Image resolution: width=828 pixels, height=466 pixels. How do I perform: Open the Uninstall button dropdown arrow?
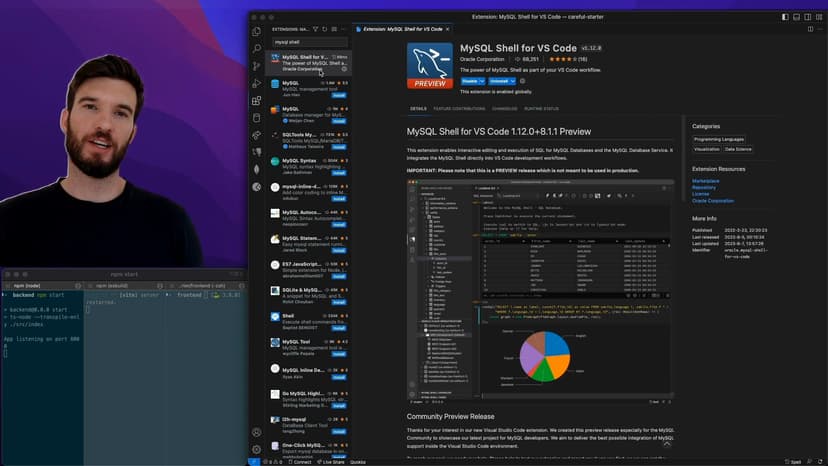coord(513,81)
